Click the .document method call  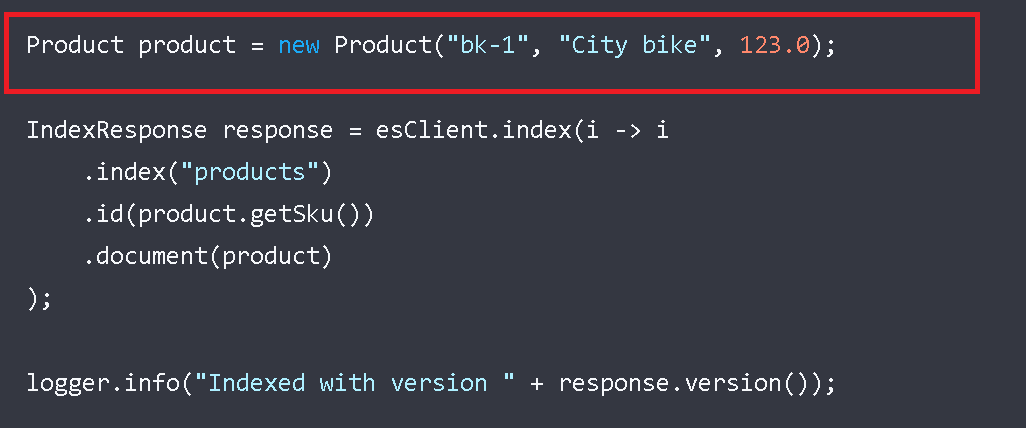145,257
